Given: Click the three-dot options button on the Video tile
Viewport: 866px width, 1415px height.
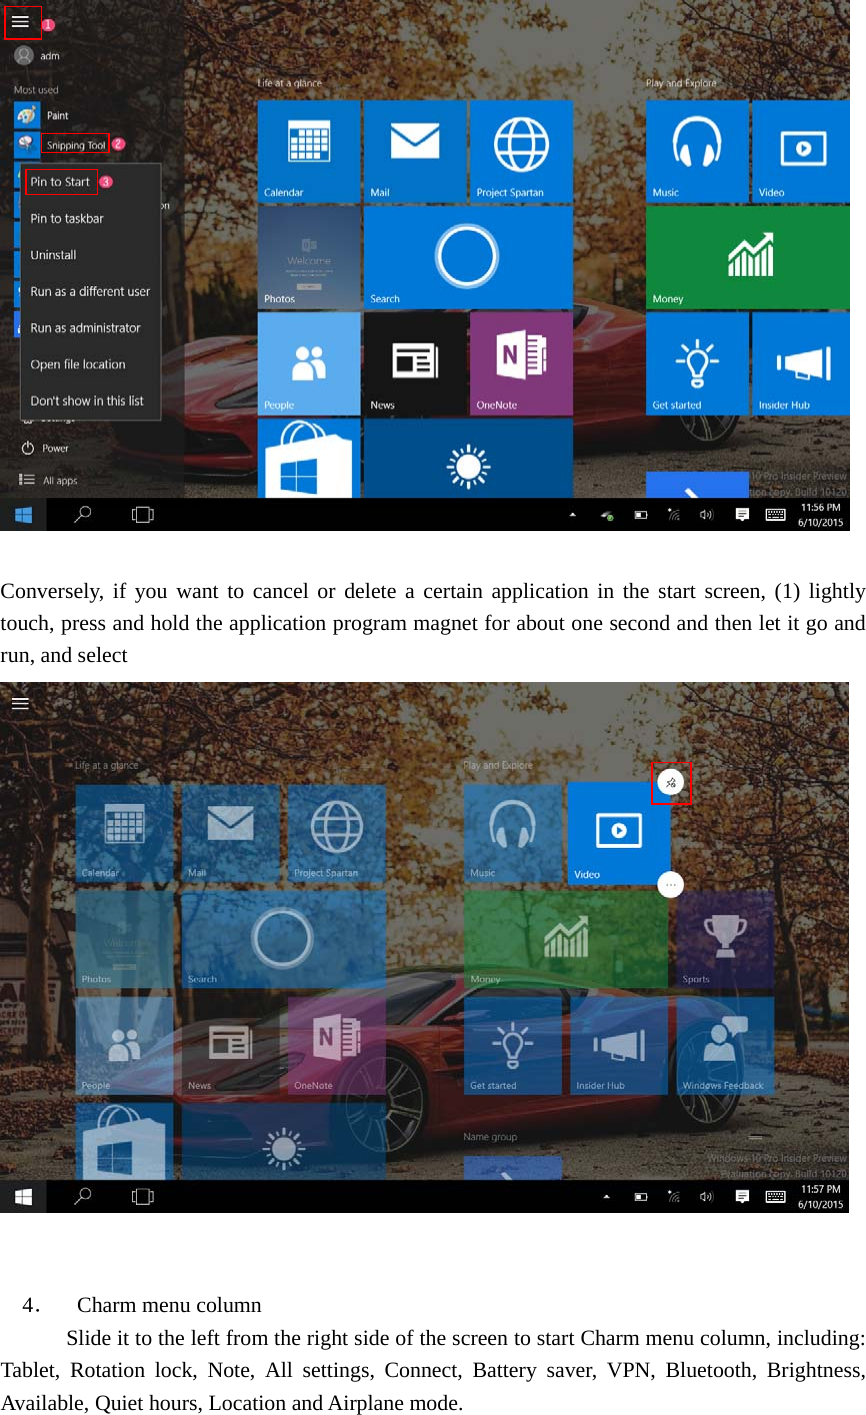Looking at the screenshot, I should coord(670,885).
